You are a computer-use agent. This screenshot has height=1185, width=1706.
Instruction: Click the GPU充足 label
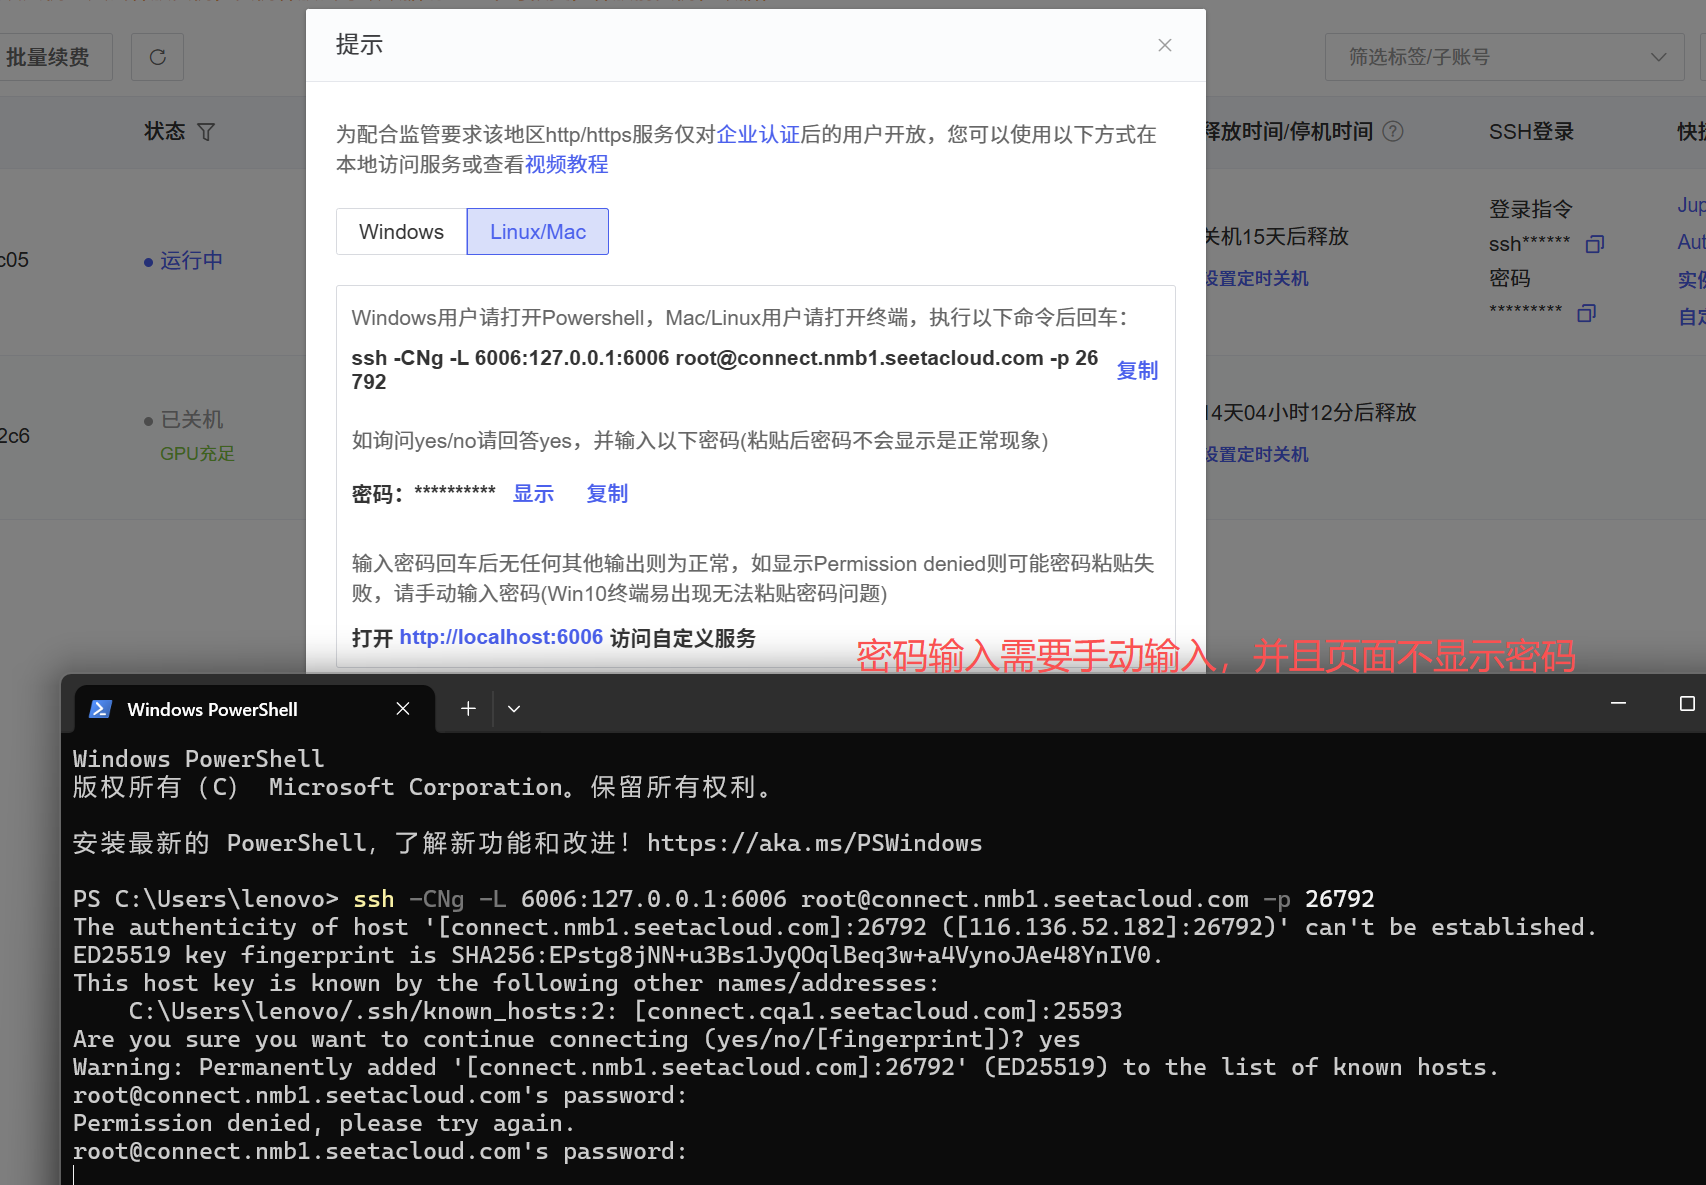[x=197, y=453]
